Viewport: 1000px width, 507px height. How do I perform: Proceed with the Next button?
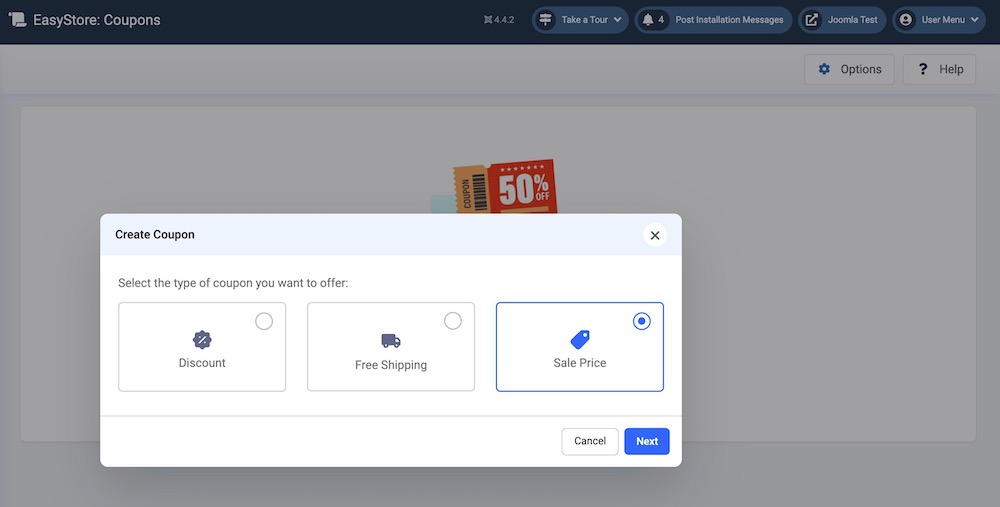[647, 441]
